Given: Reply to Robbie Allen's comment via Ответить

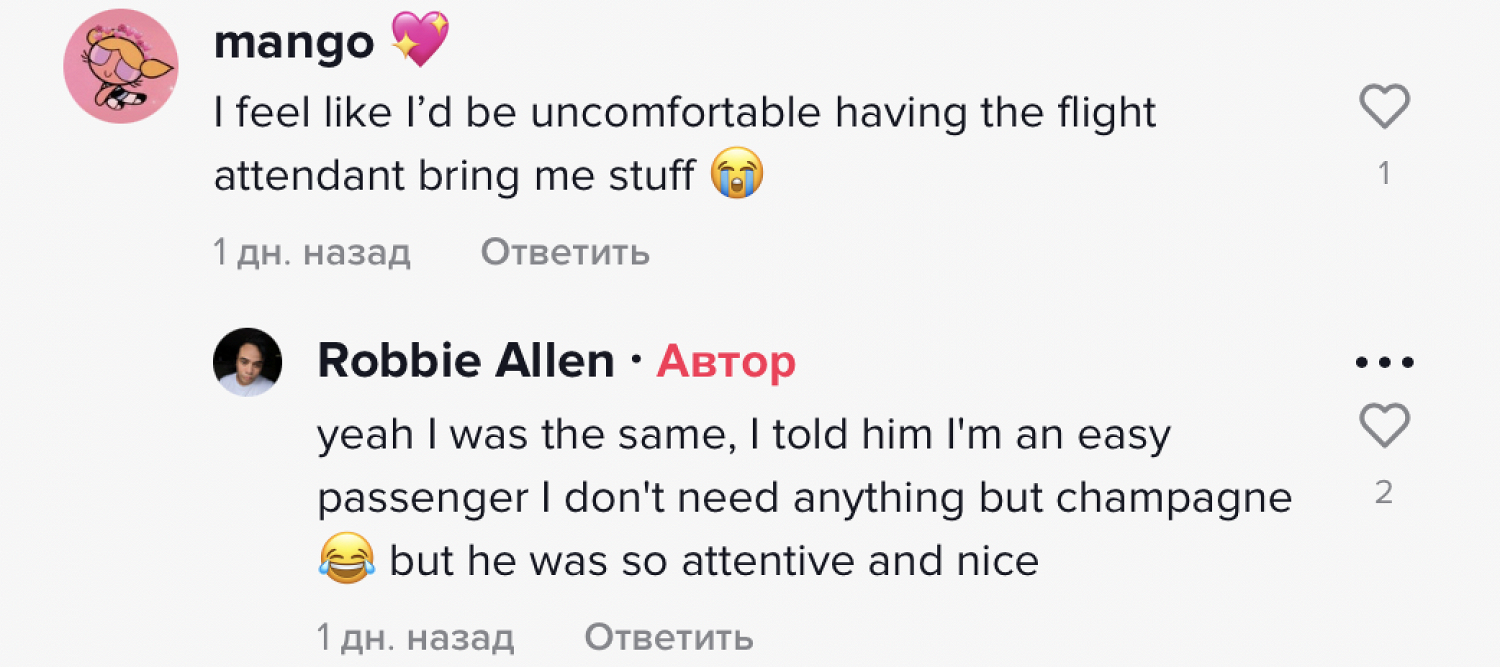Looking at the screenshot, I should (x=668, y=636).
